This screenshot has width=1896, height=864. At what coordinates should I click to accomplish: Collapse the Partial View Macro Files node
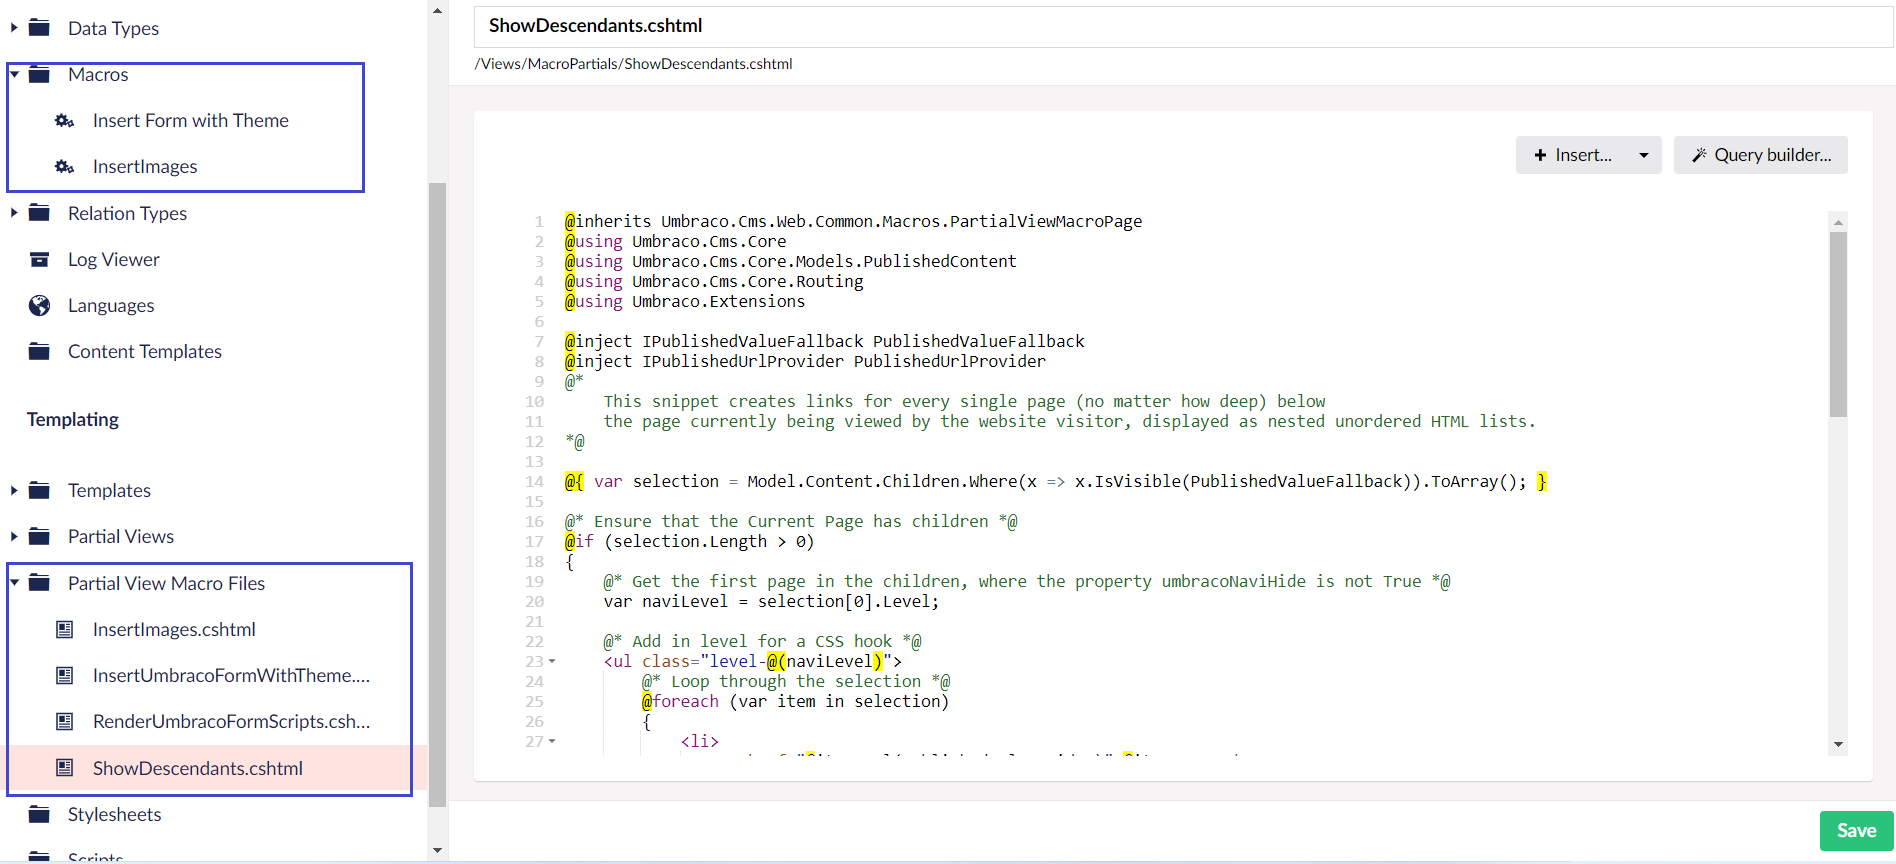click(14, 583)
